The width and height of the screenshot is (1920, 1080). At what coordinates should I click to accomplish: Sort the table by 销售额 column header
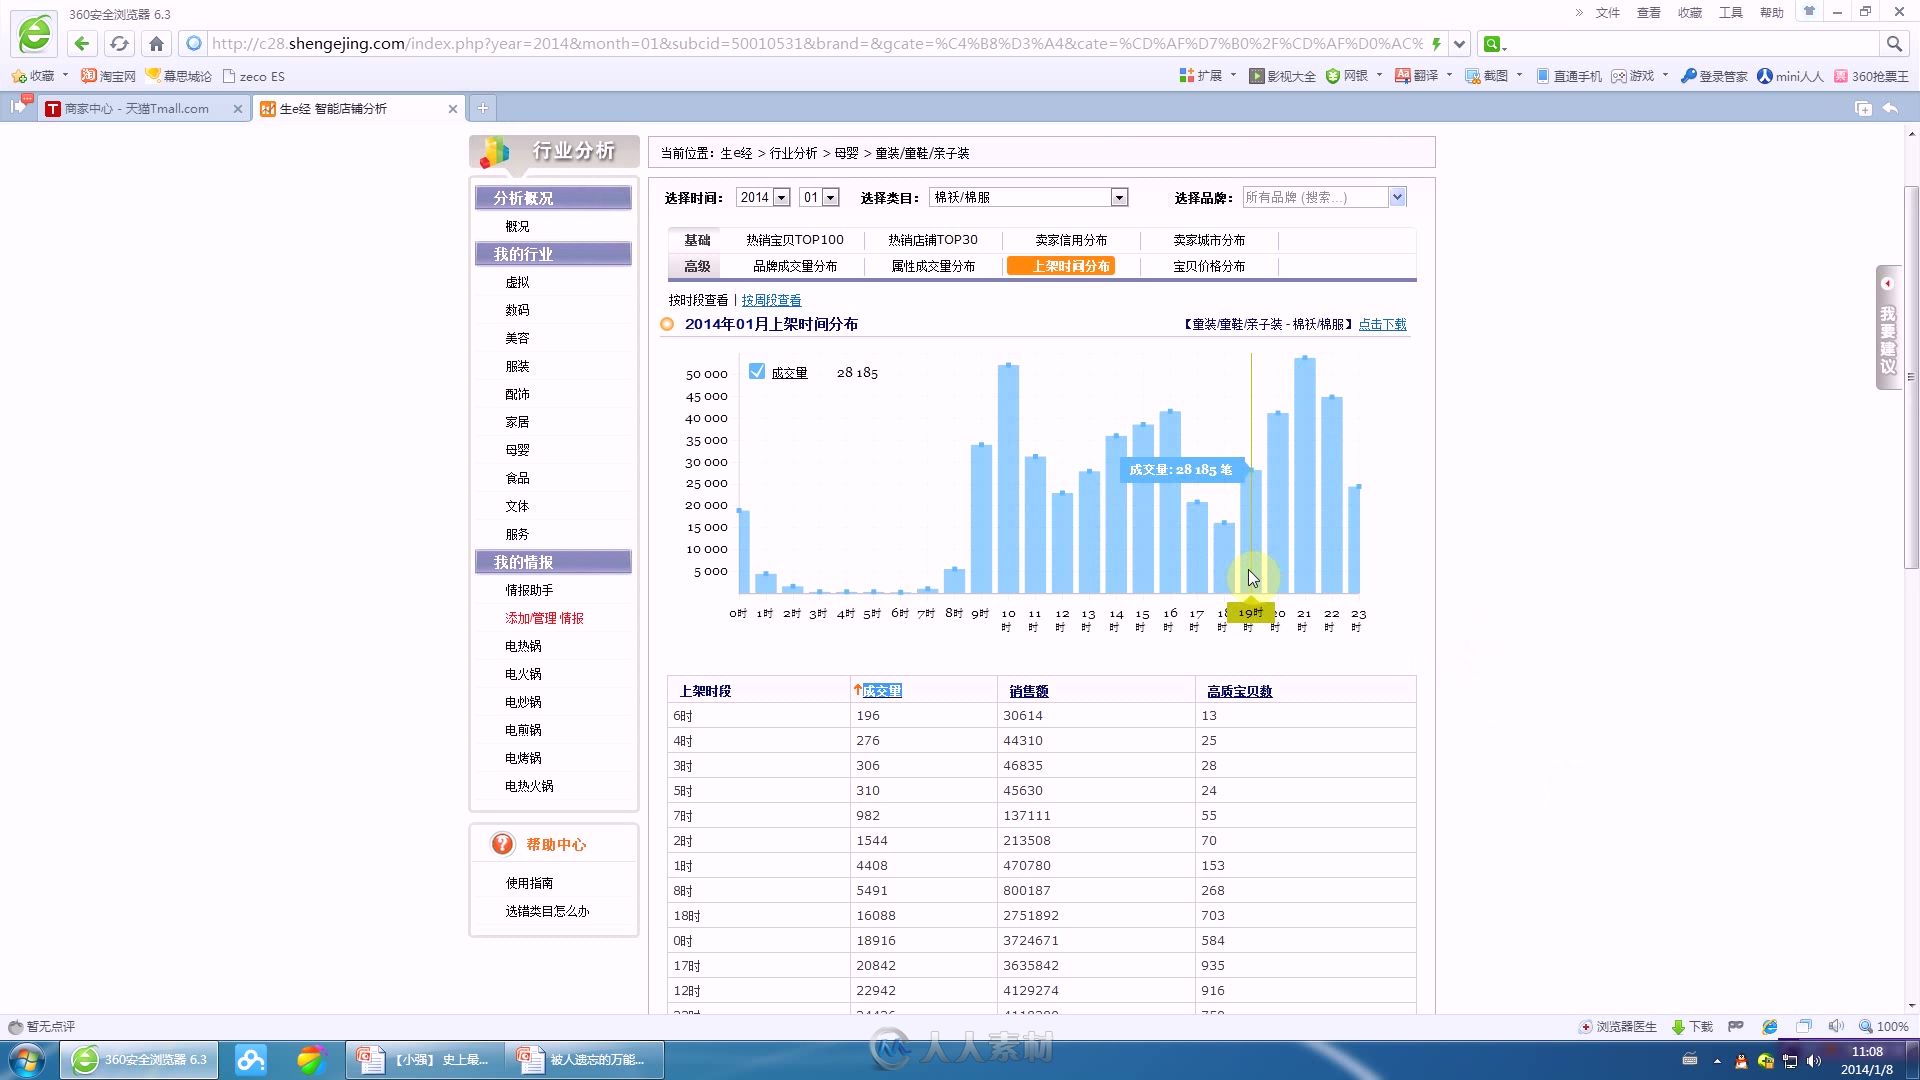(1028, 691)
